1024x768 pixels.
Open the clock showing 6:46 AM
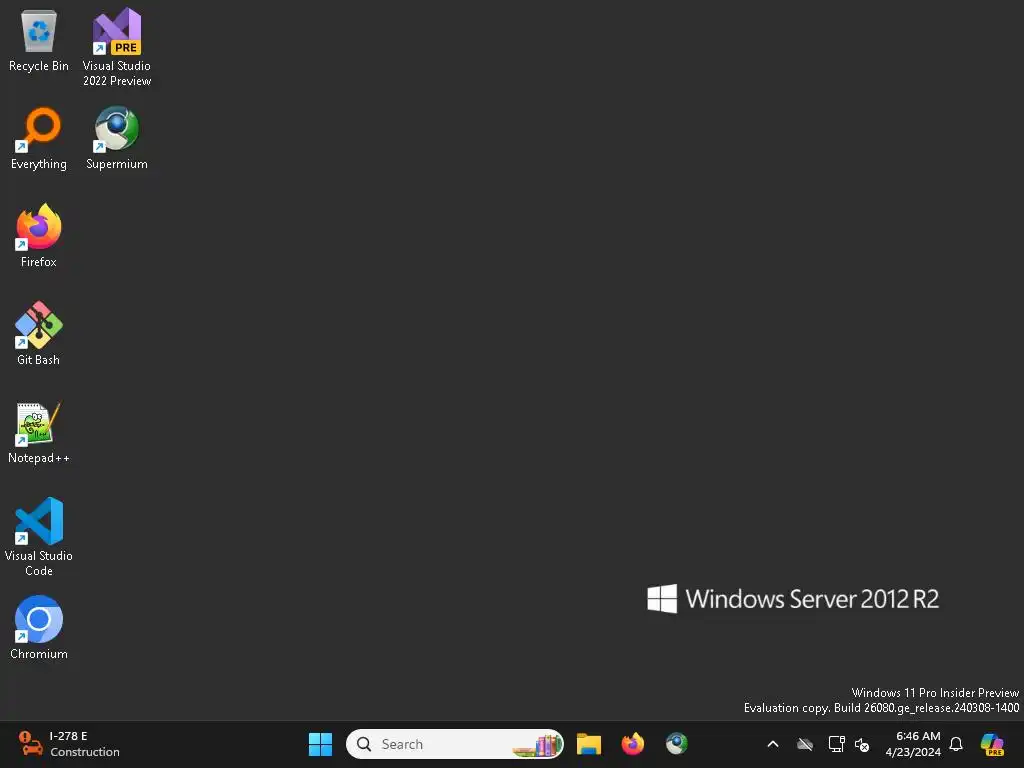click(913, 744)
